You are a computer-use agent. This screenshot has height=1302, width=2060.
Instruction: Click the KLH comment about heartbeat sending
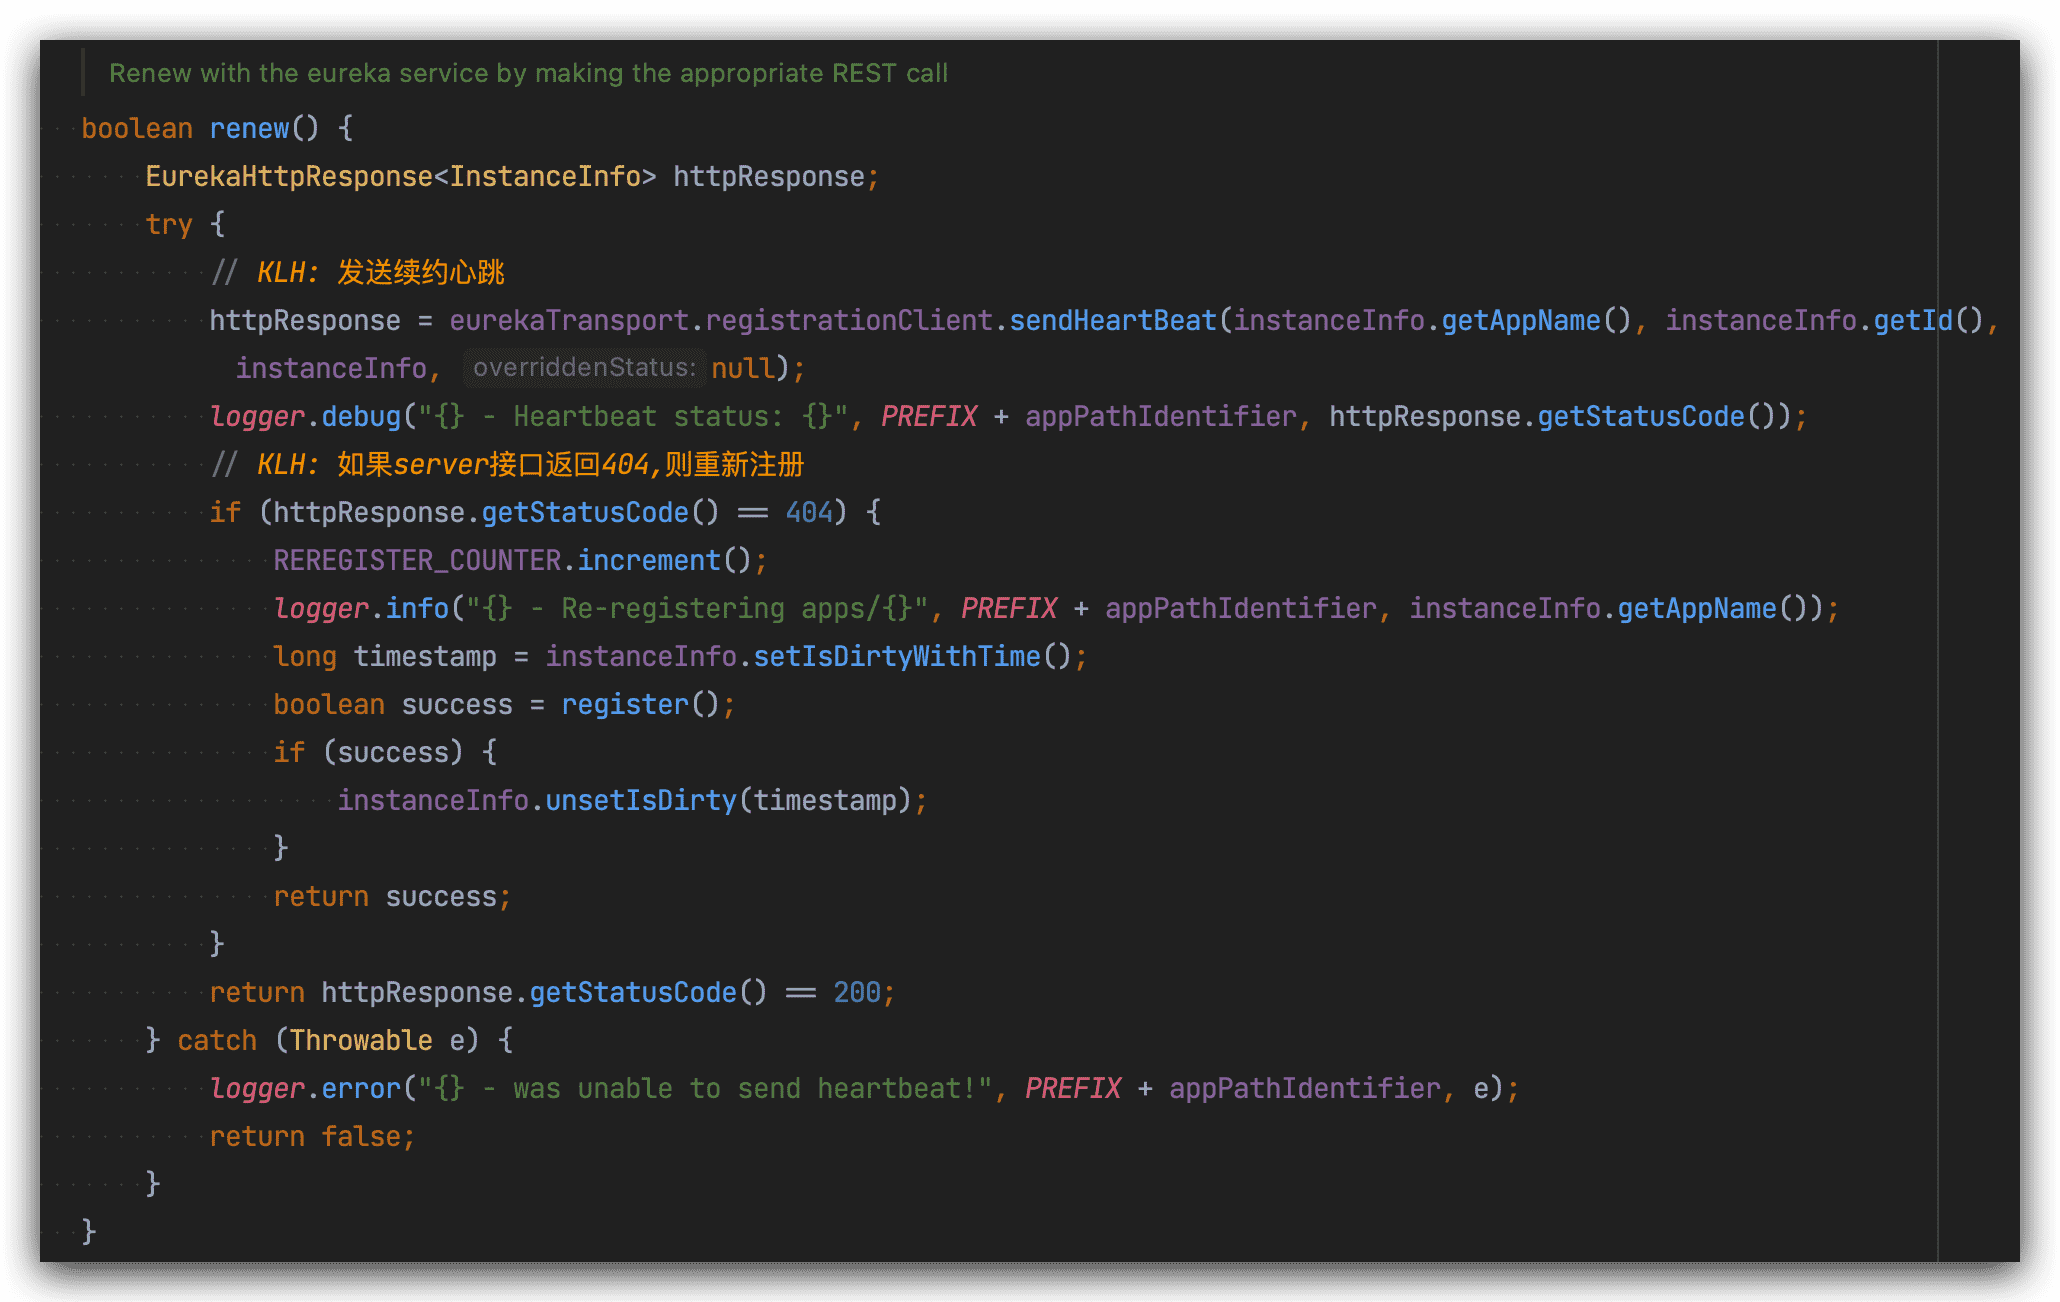357,272
